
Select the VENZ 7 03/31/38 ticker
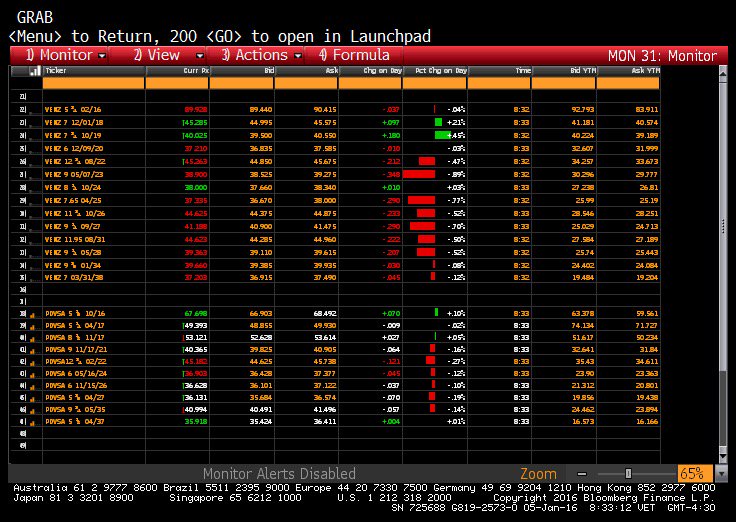tap(74, 278)
